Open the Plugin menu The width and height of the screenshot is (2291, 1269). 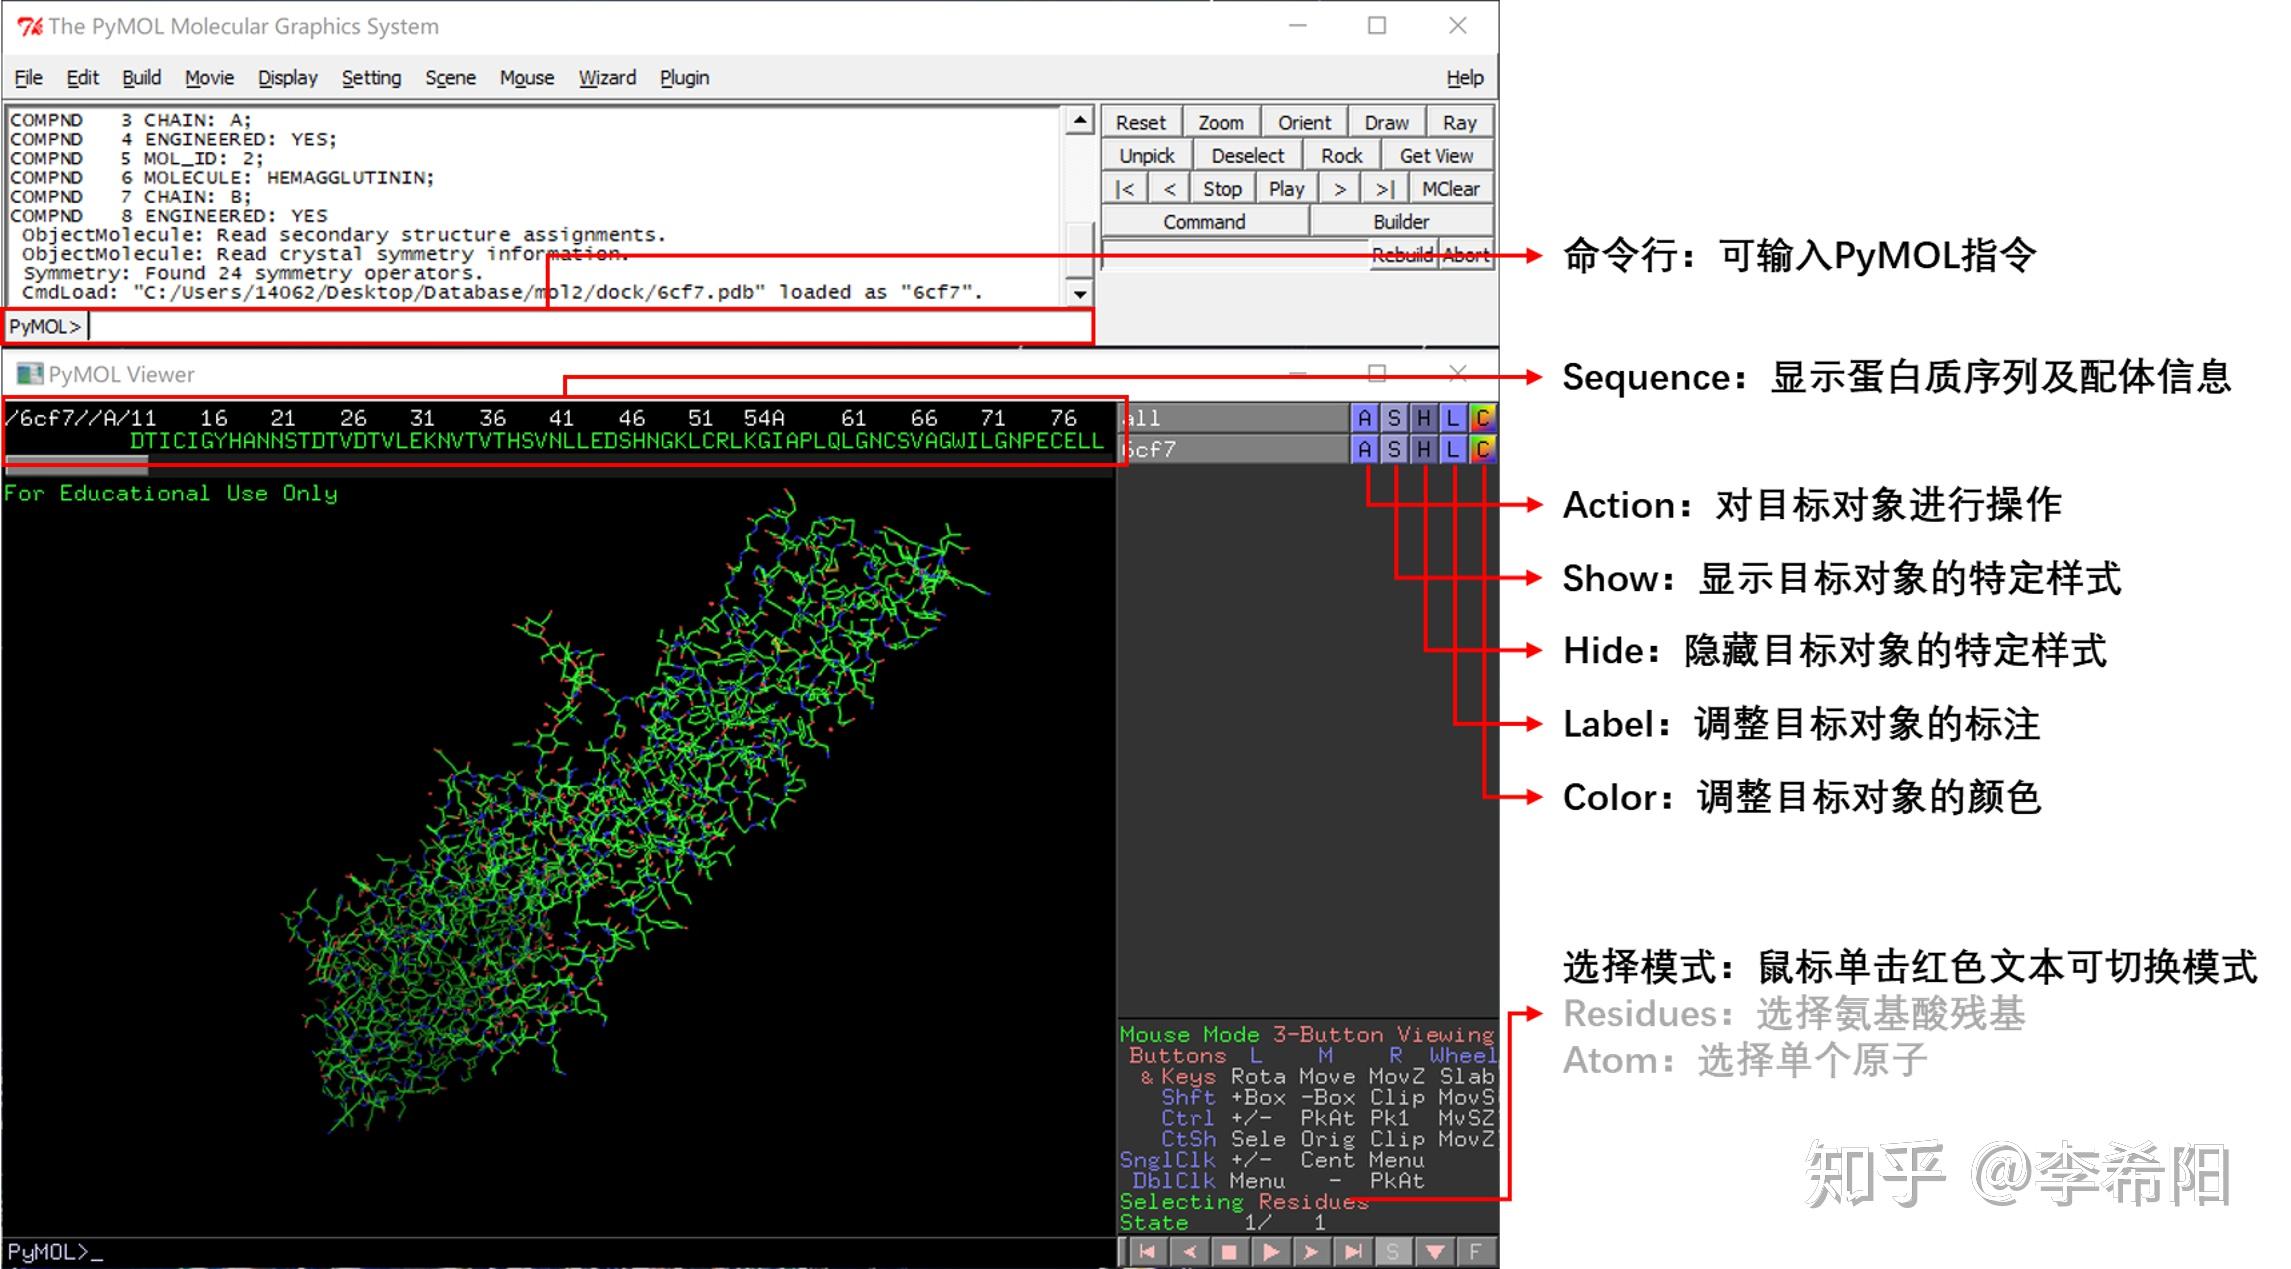pyautogui.click(x=684, y=77)
